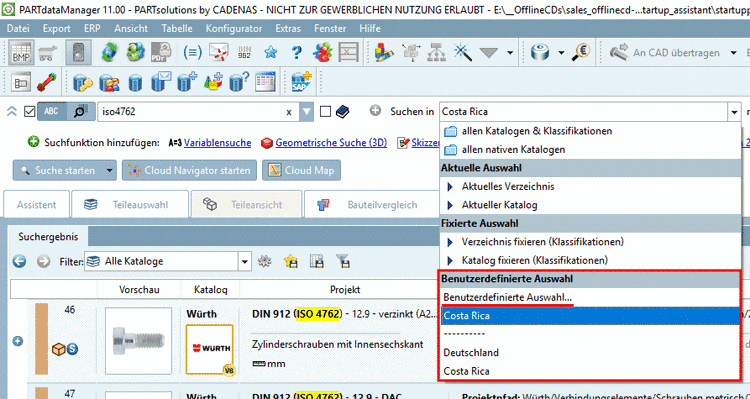The height and width of the screenshot is (399, 750).
Task: Switch to the Bauteilvergleich tab
Action: [x=371, y=204]
